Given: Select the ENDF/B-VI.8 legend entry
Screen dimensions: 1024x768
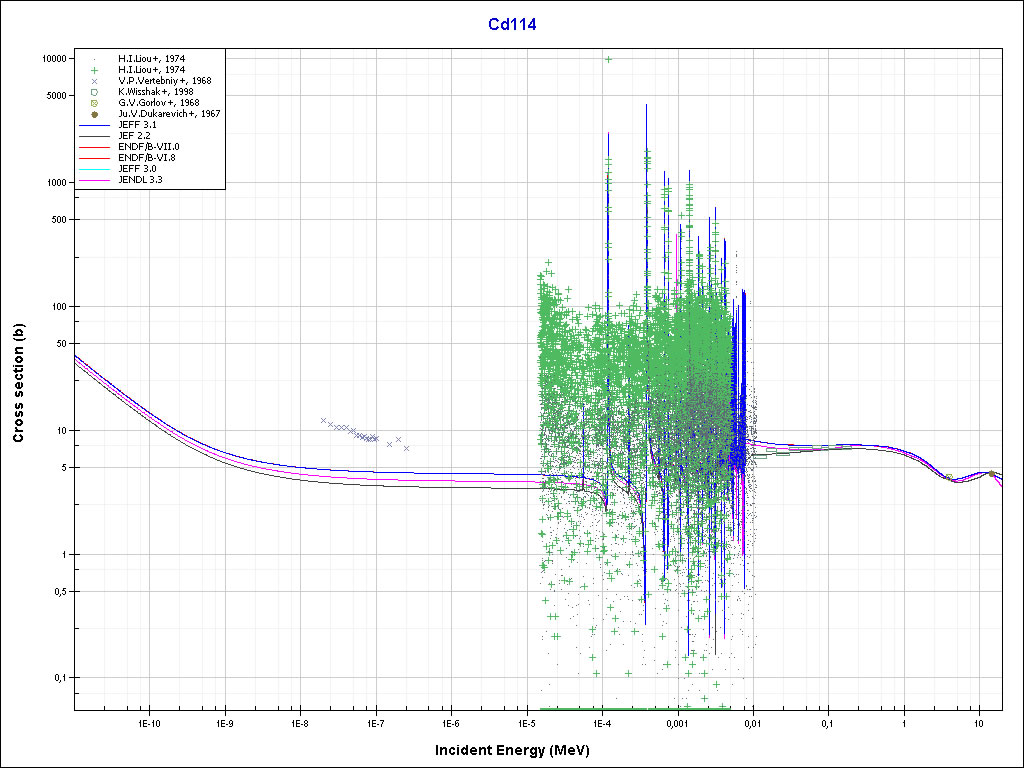Looking at the screenshot, I should [x=147, y=158].
